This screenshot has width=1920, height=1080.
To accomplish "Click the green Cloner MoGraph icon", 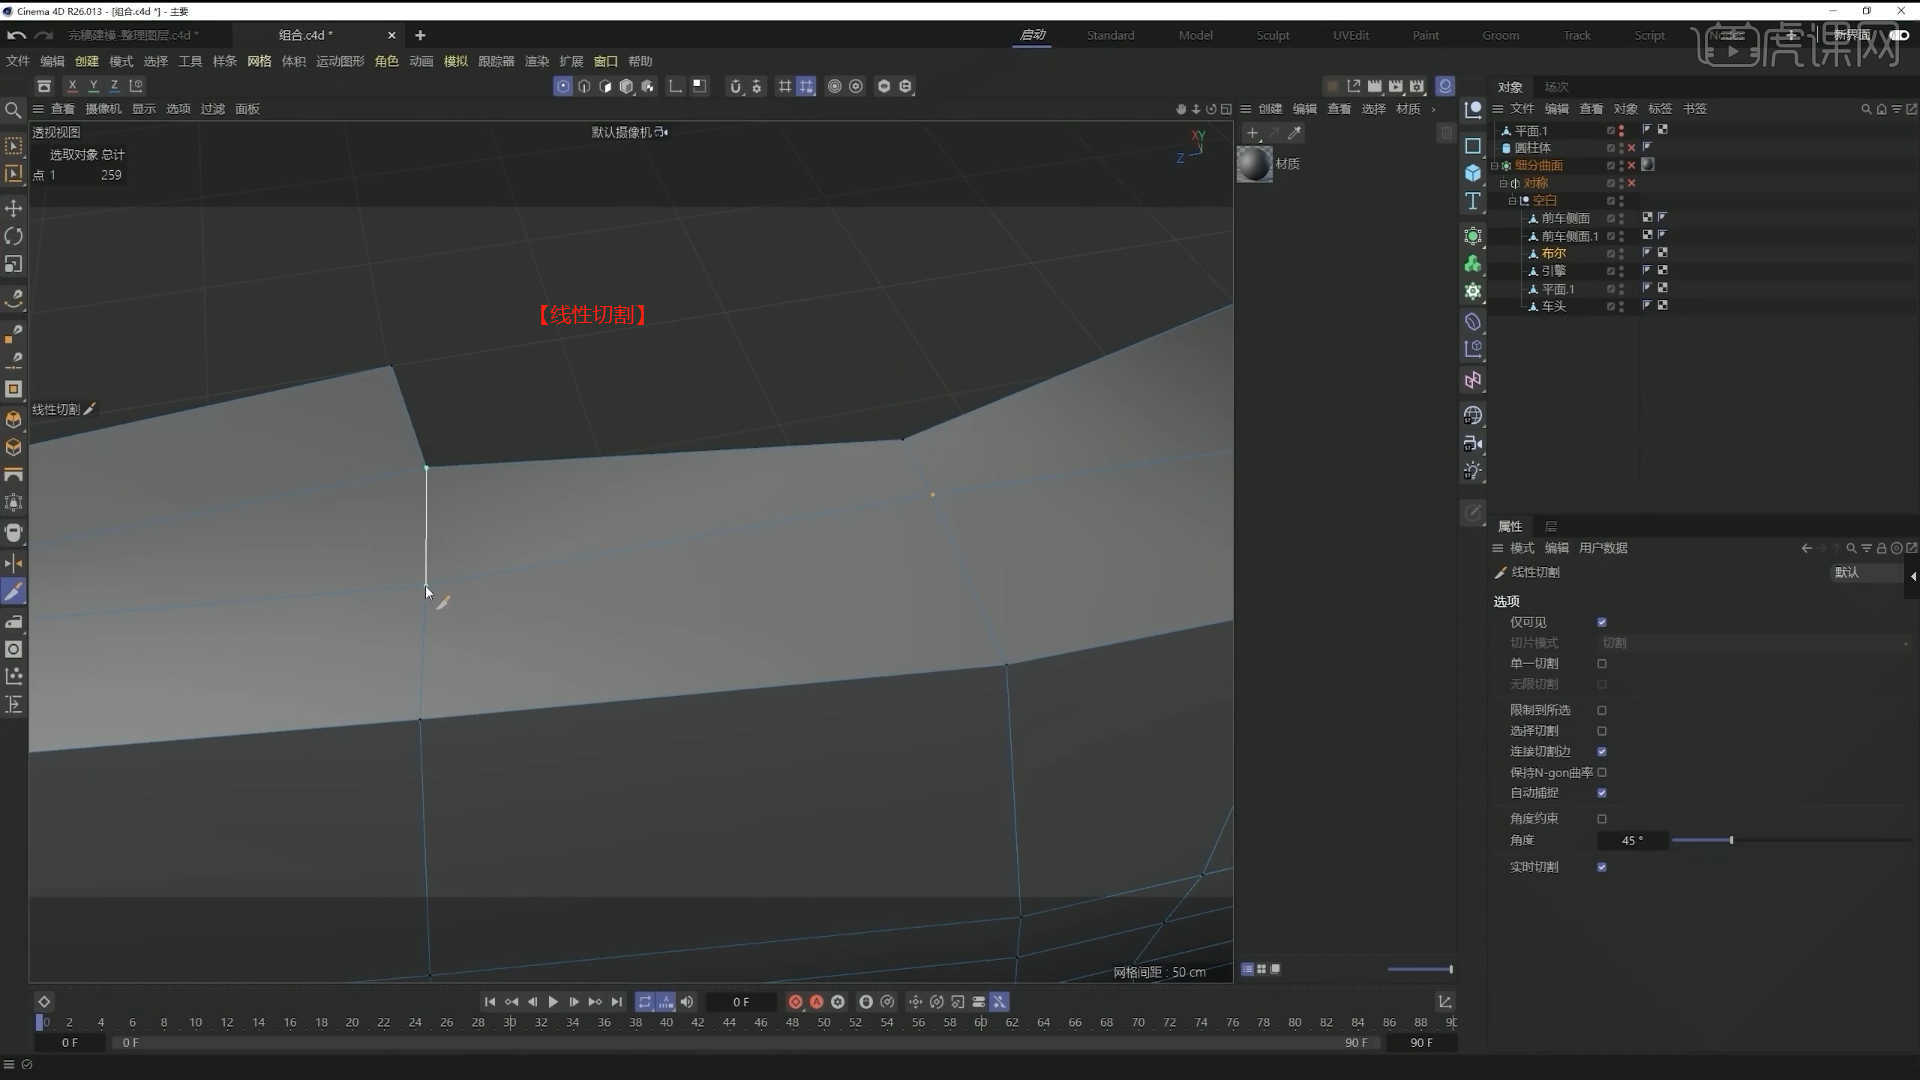I will pyautogui.click(x=1473, y=264).
